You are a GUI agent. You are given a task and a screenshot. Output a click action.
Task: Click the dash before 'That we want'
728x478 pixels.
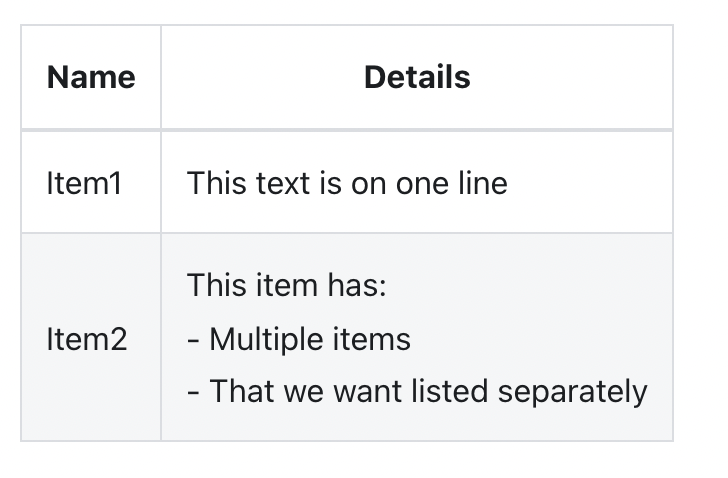tap(193, 394)
